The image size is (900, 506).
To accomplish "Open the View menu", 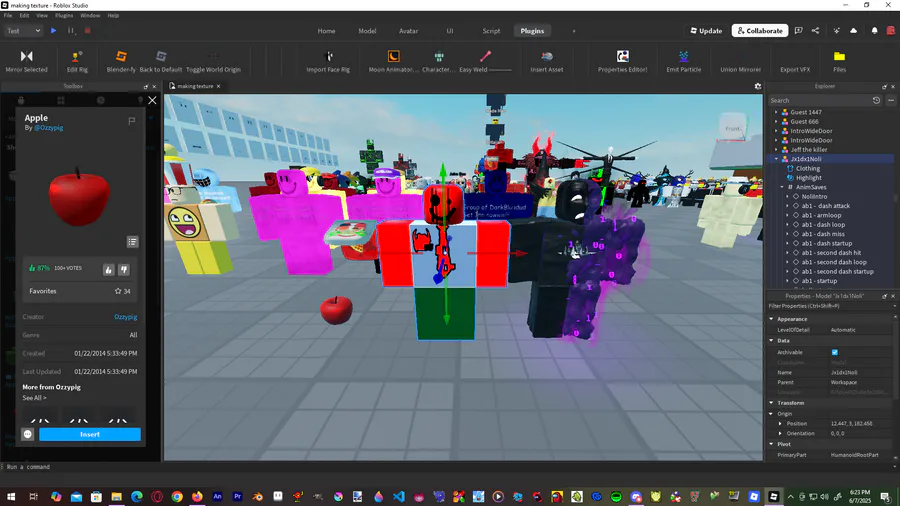I will click(x=42, y=15).
